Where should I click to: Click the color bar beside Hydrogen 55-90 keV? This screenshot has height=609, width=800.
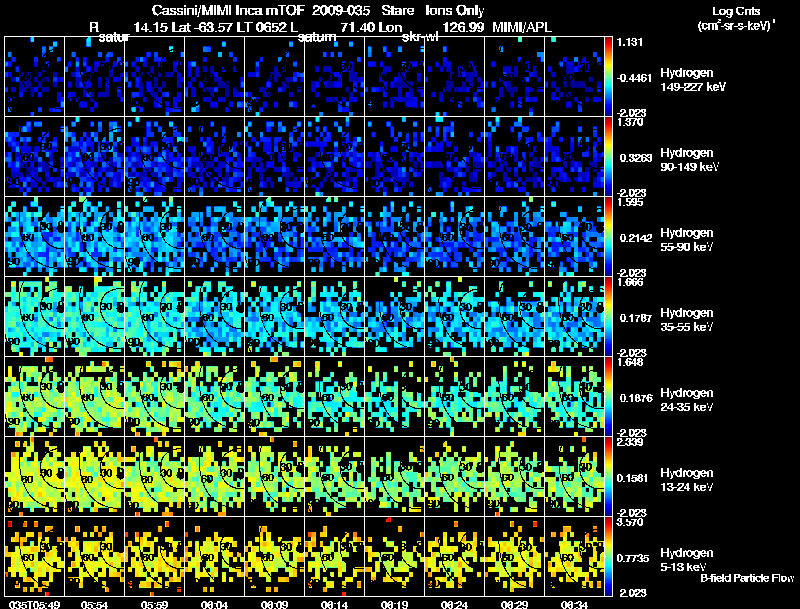tap(608, 236)
